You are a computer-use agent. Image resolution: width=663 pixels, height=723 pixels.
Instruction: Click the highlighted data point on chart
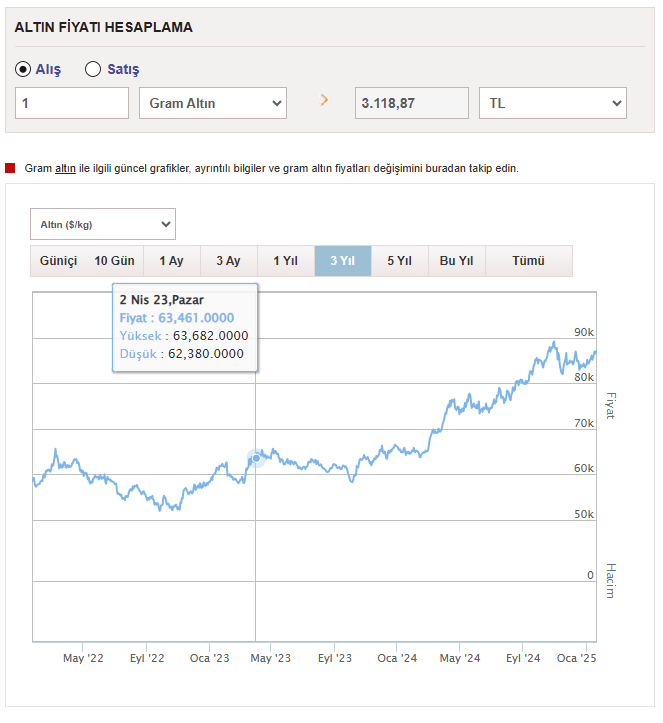coord(256,458)
